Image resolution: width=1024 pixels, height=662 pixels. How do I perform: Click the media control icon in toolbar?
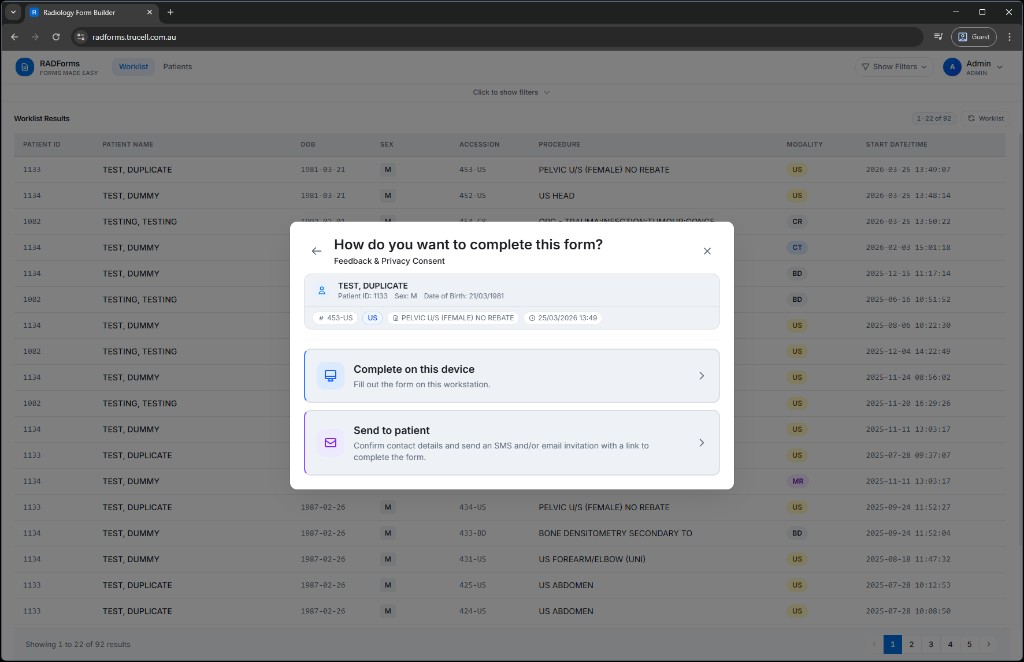(x=938, y=37)
